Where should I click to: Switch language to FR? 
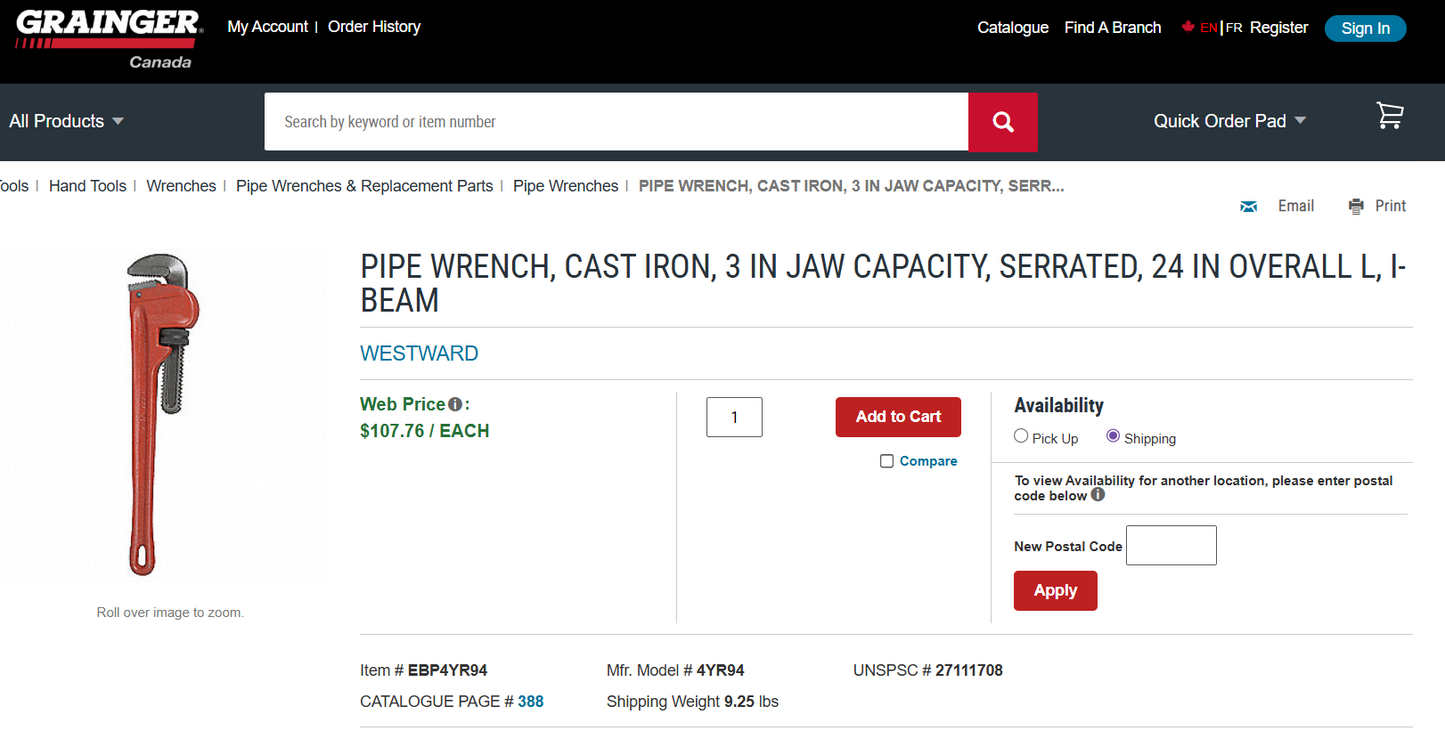(1234, 28)
